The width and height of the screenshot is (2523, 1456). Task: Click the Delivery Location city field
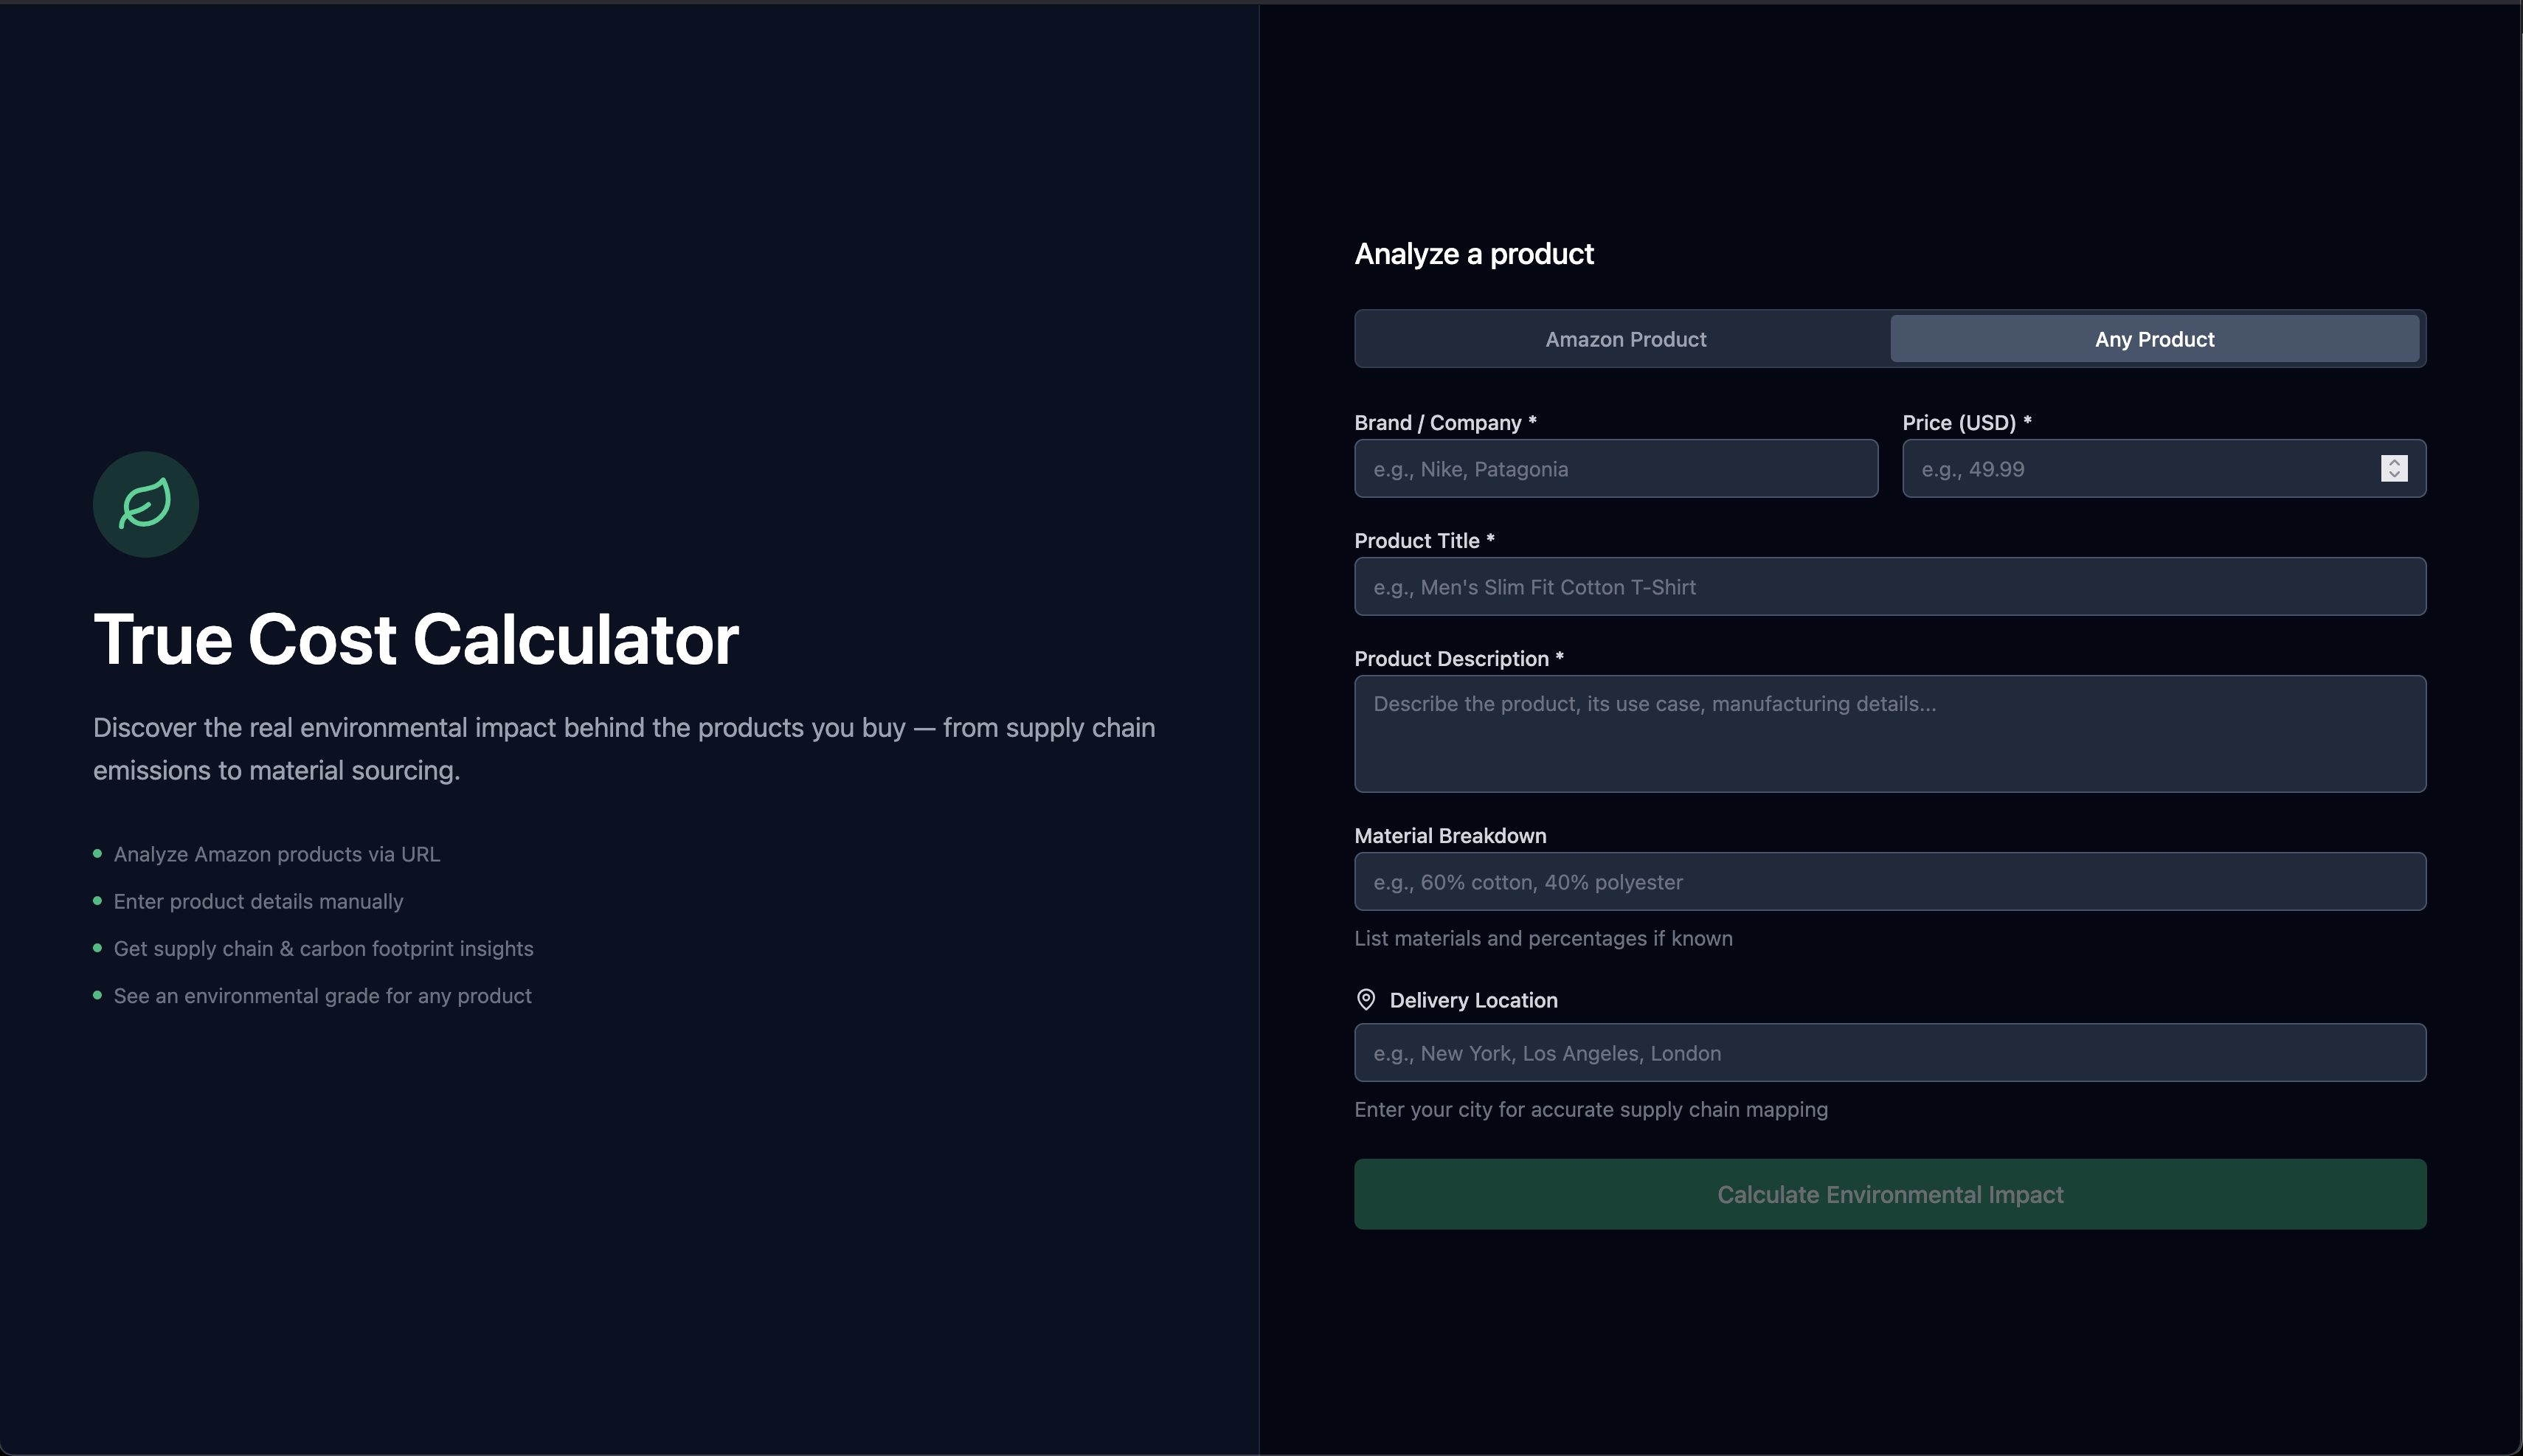(x=1889, y=1053)
